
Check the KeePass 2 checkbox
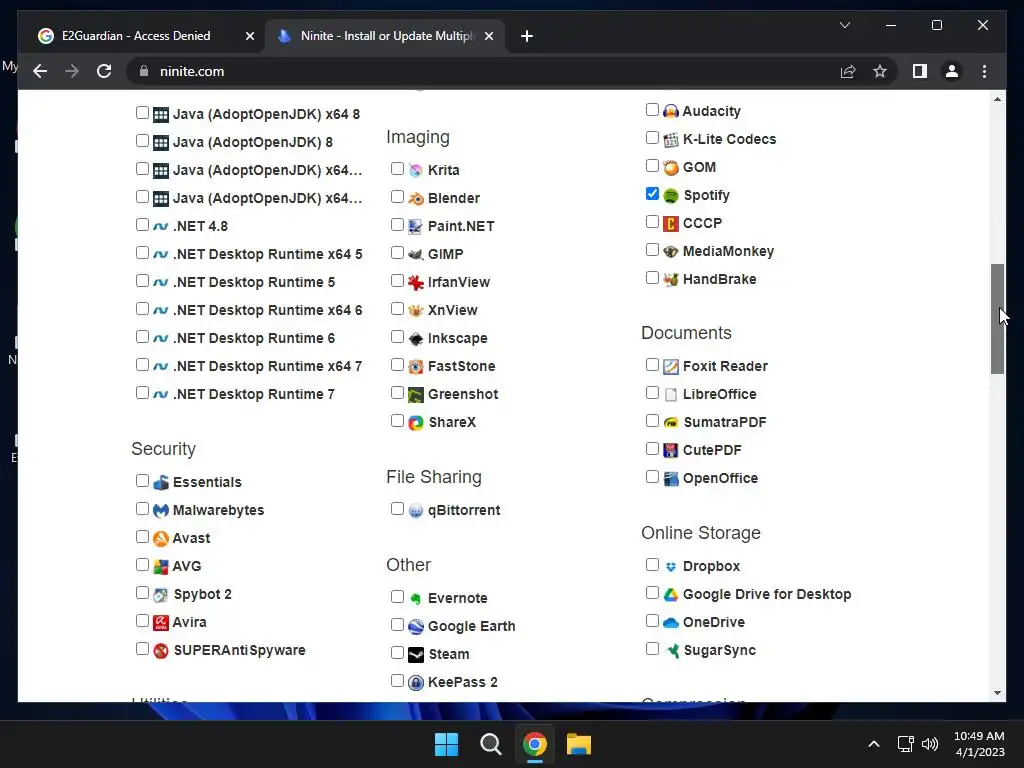pyautogui.click(x=397, y=680)
